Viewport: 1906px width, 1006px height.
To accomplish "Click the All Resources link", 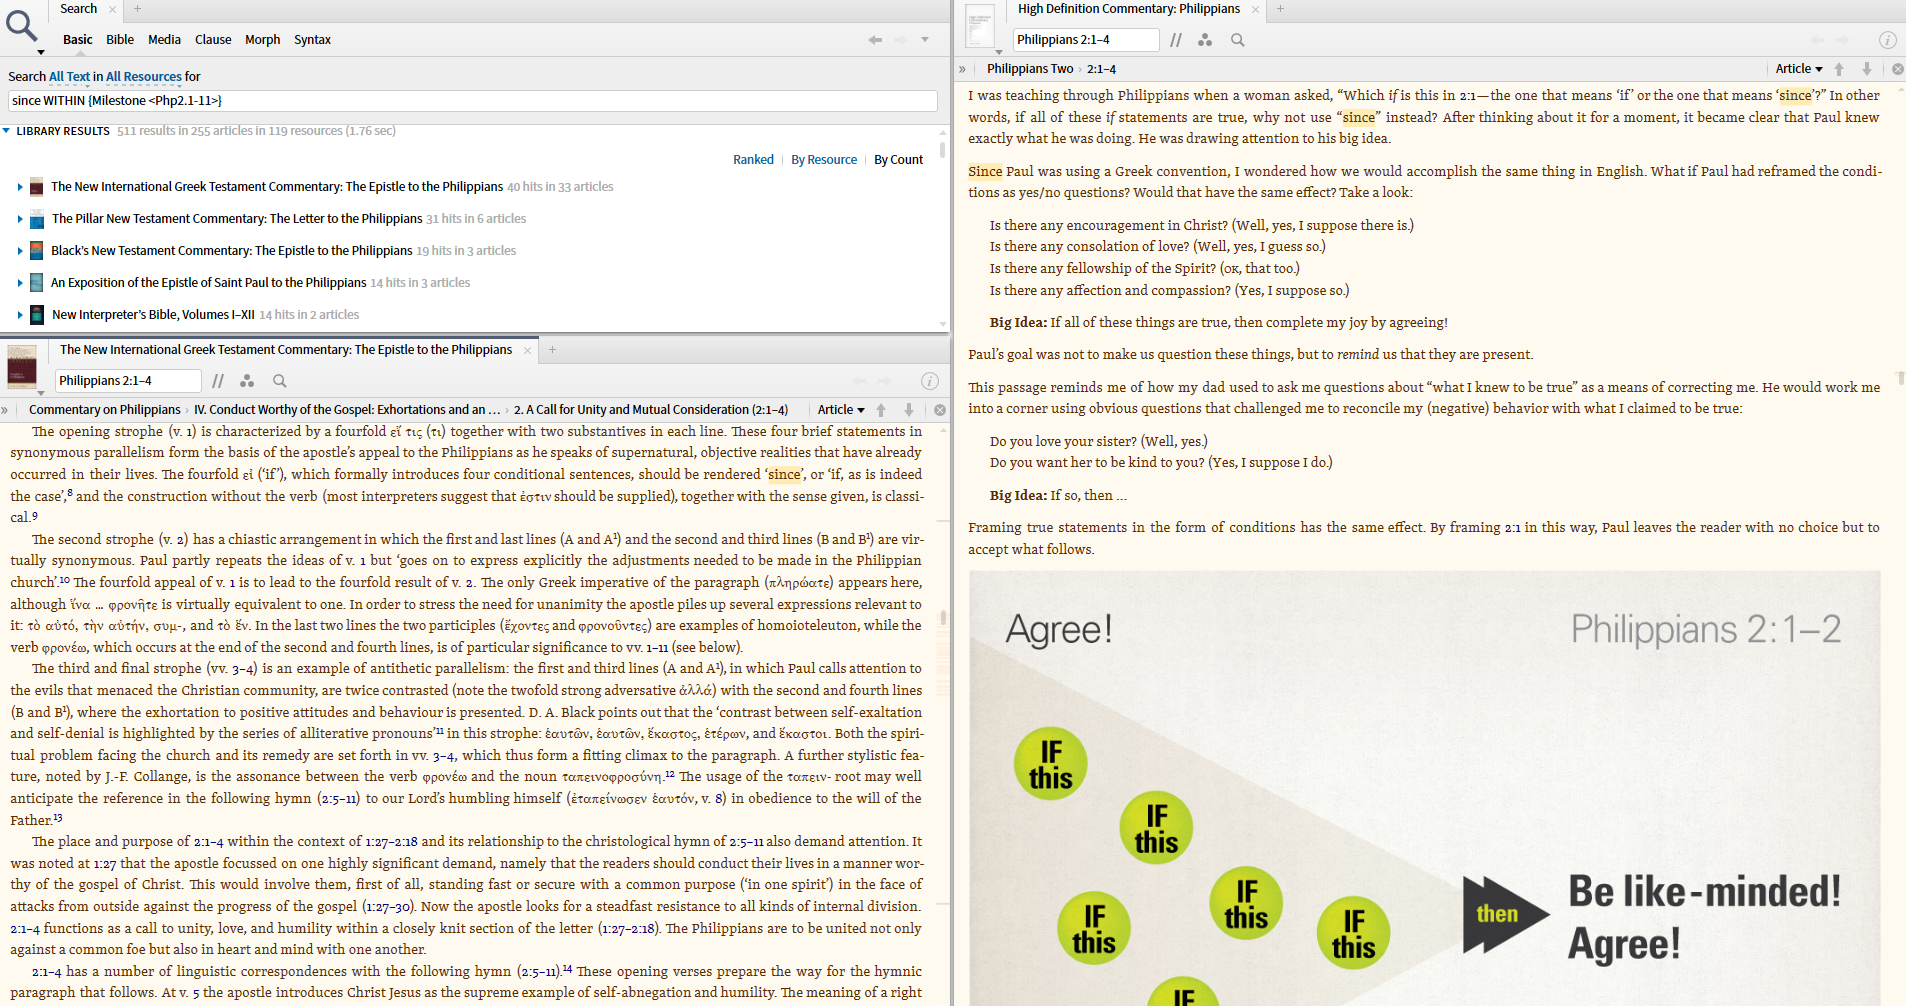I will [x=144, y=76].
